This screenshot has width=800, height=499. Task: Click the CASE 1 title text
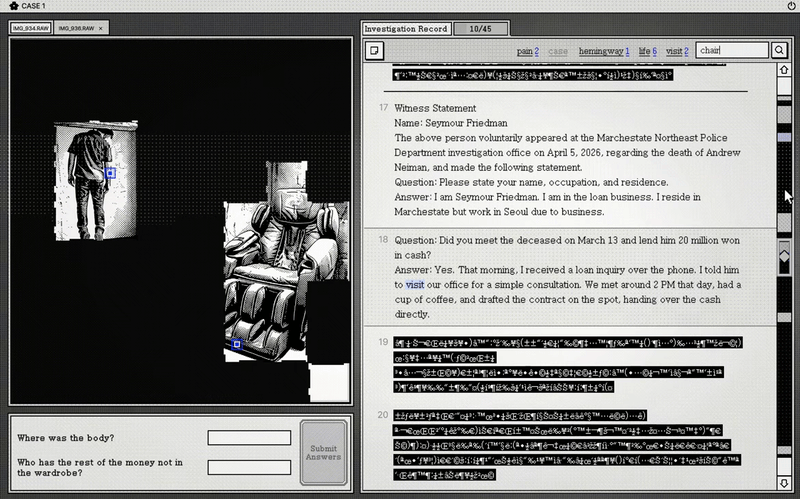click(x=34, y=6)
